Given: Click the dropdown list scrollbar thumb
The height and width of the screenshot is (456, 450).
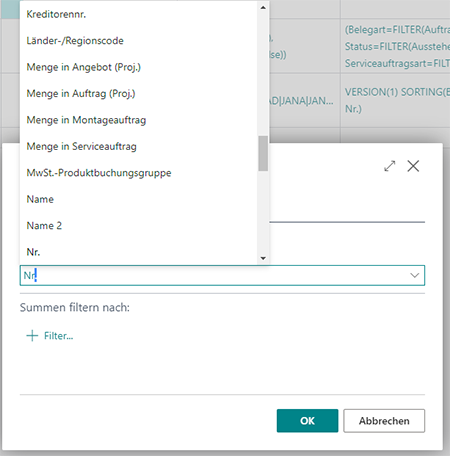Looking at the screenshot, I should click(263, 153).
